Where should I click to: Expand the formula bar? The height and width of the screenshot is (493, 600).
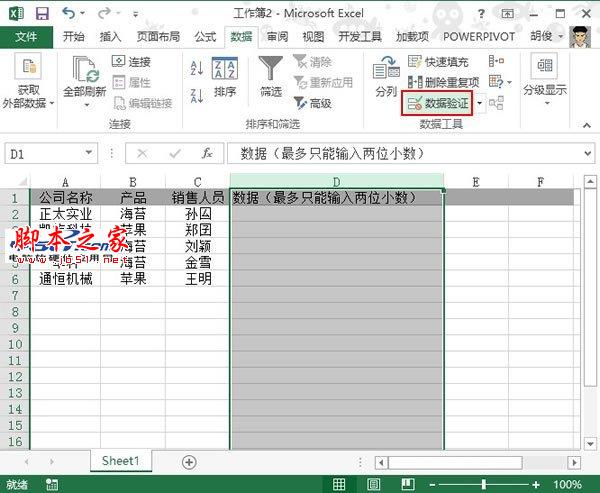click(588, 153)
